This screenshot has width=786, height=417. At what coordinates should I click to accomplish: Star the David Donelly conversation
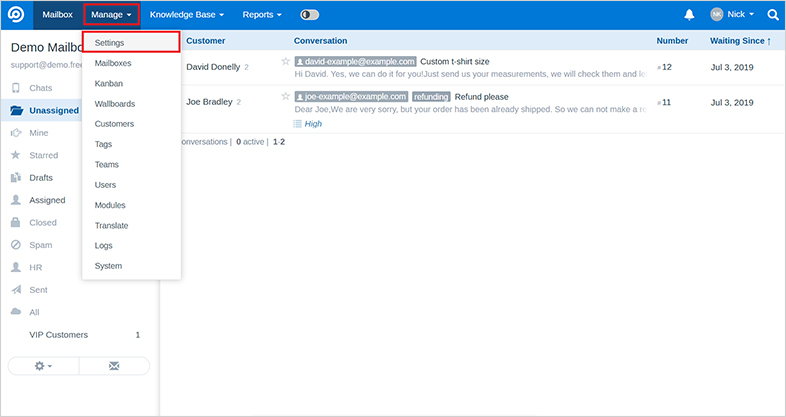tap(285, 62)
